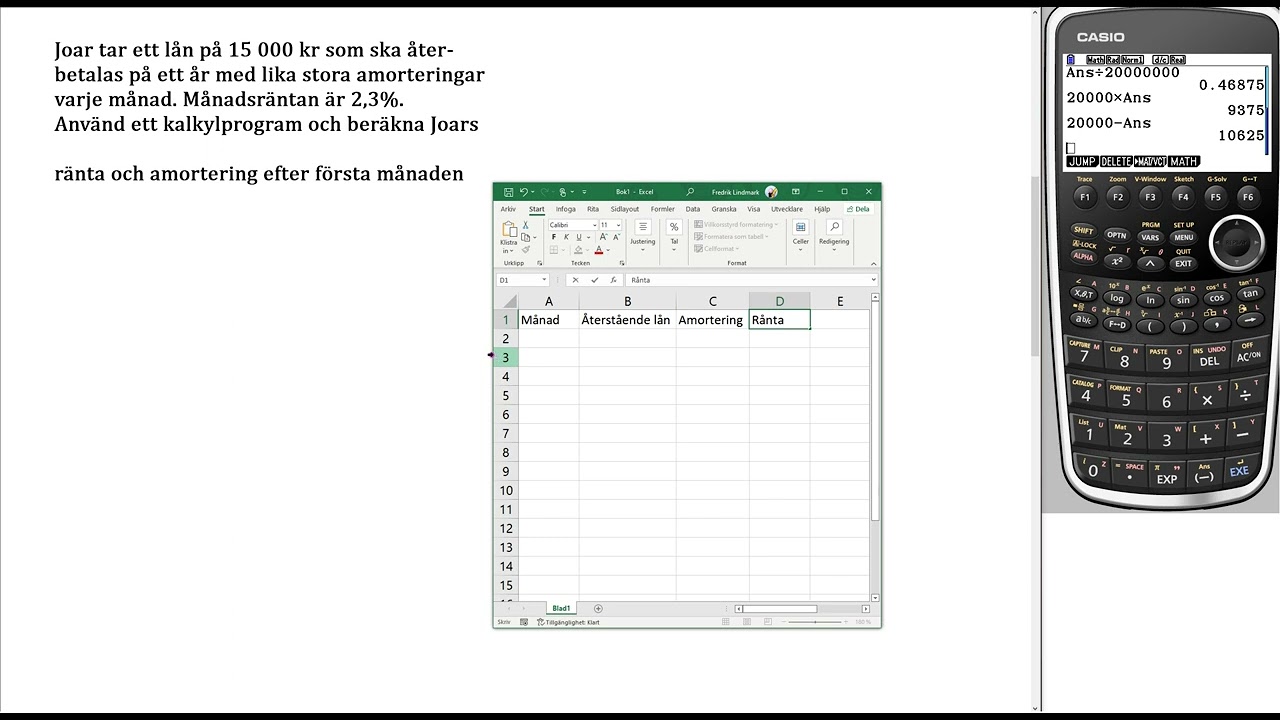Open the Calibri font name dropdown
The width and height of the screenshot is (1280, 720).
[594, 225]
